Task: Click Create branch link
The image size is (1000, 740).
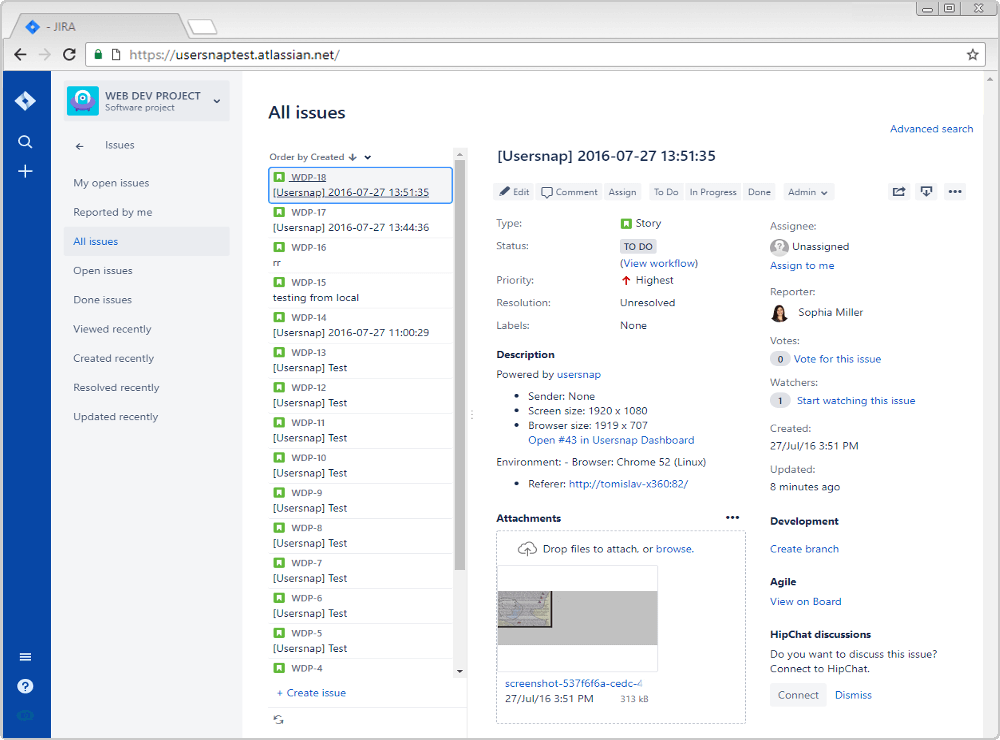Action: coord(804,549)
